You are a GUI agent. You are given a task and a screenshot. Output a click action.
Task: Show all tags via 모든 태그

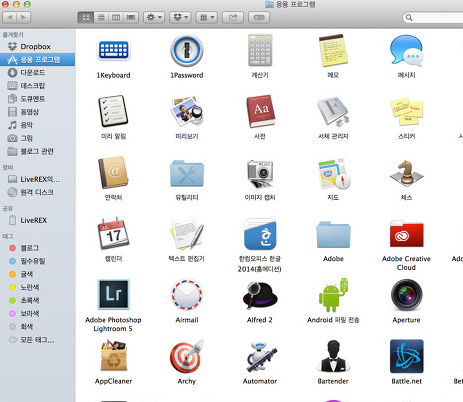click(x=37, y=340)
